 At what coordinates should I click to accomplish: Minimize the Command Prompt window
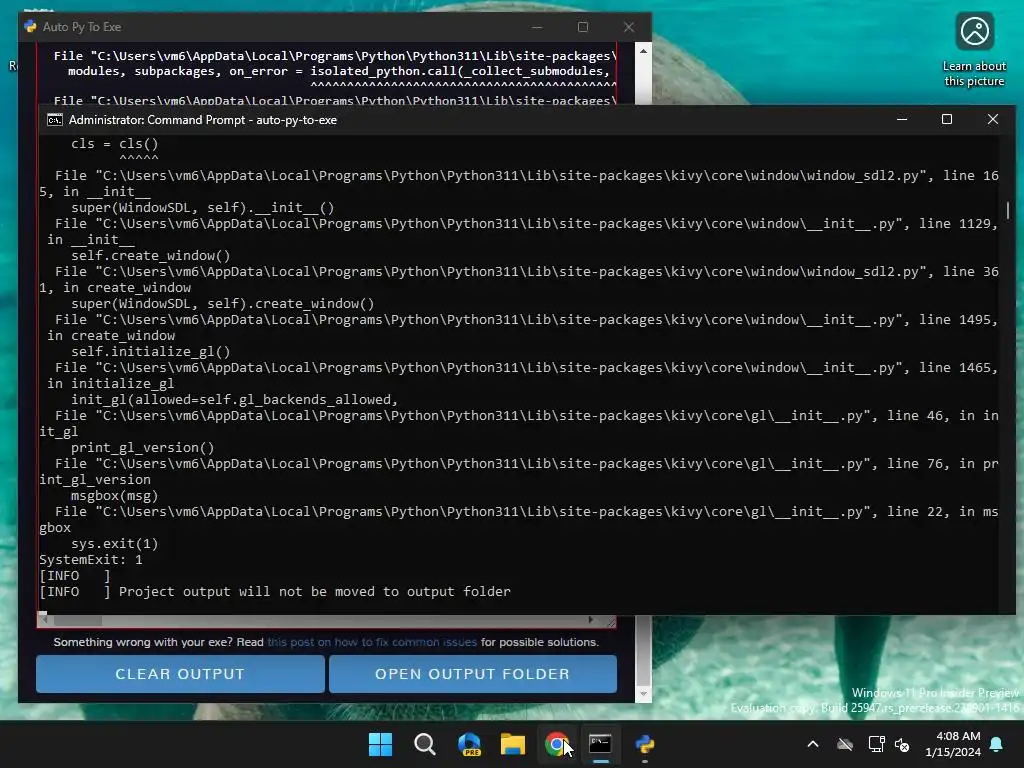902,120
